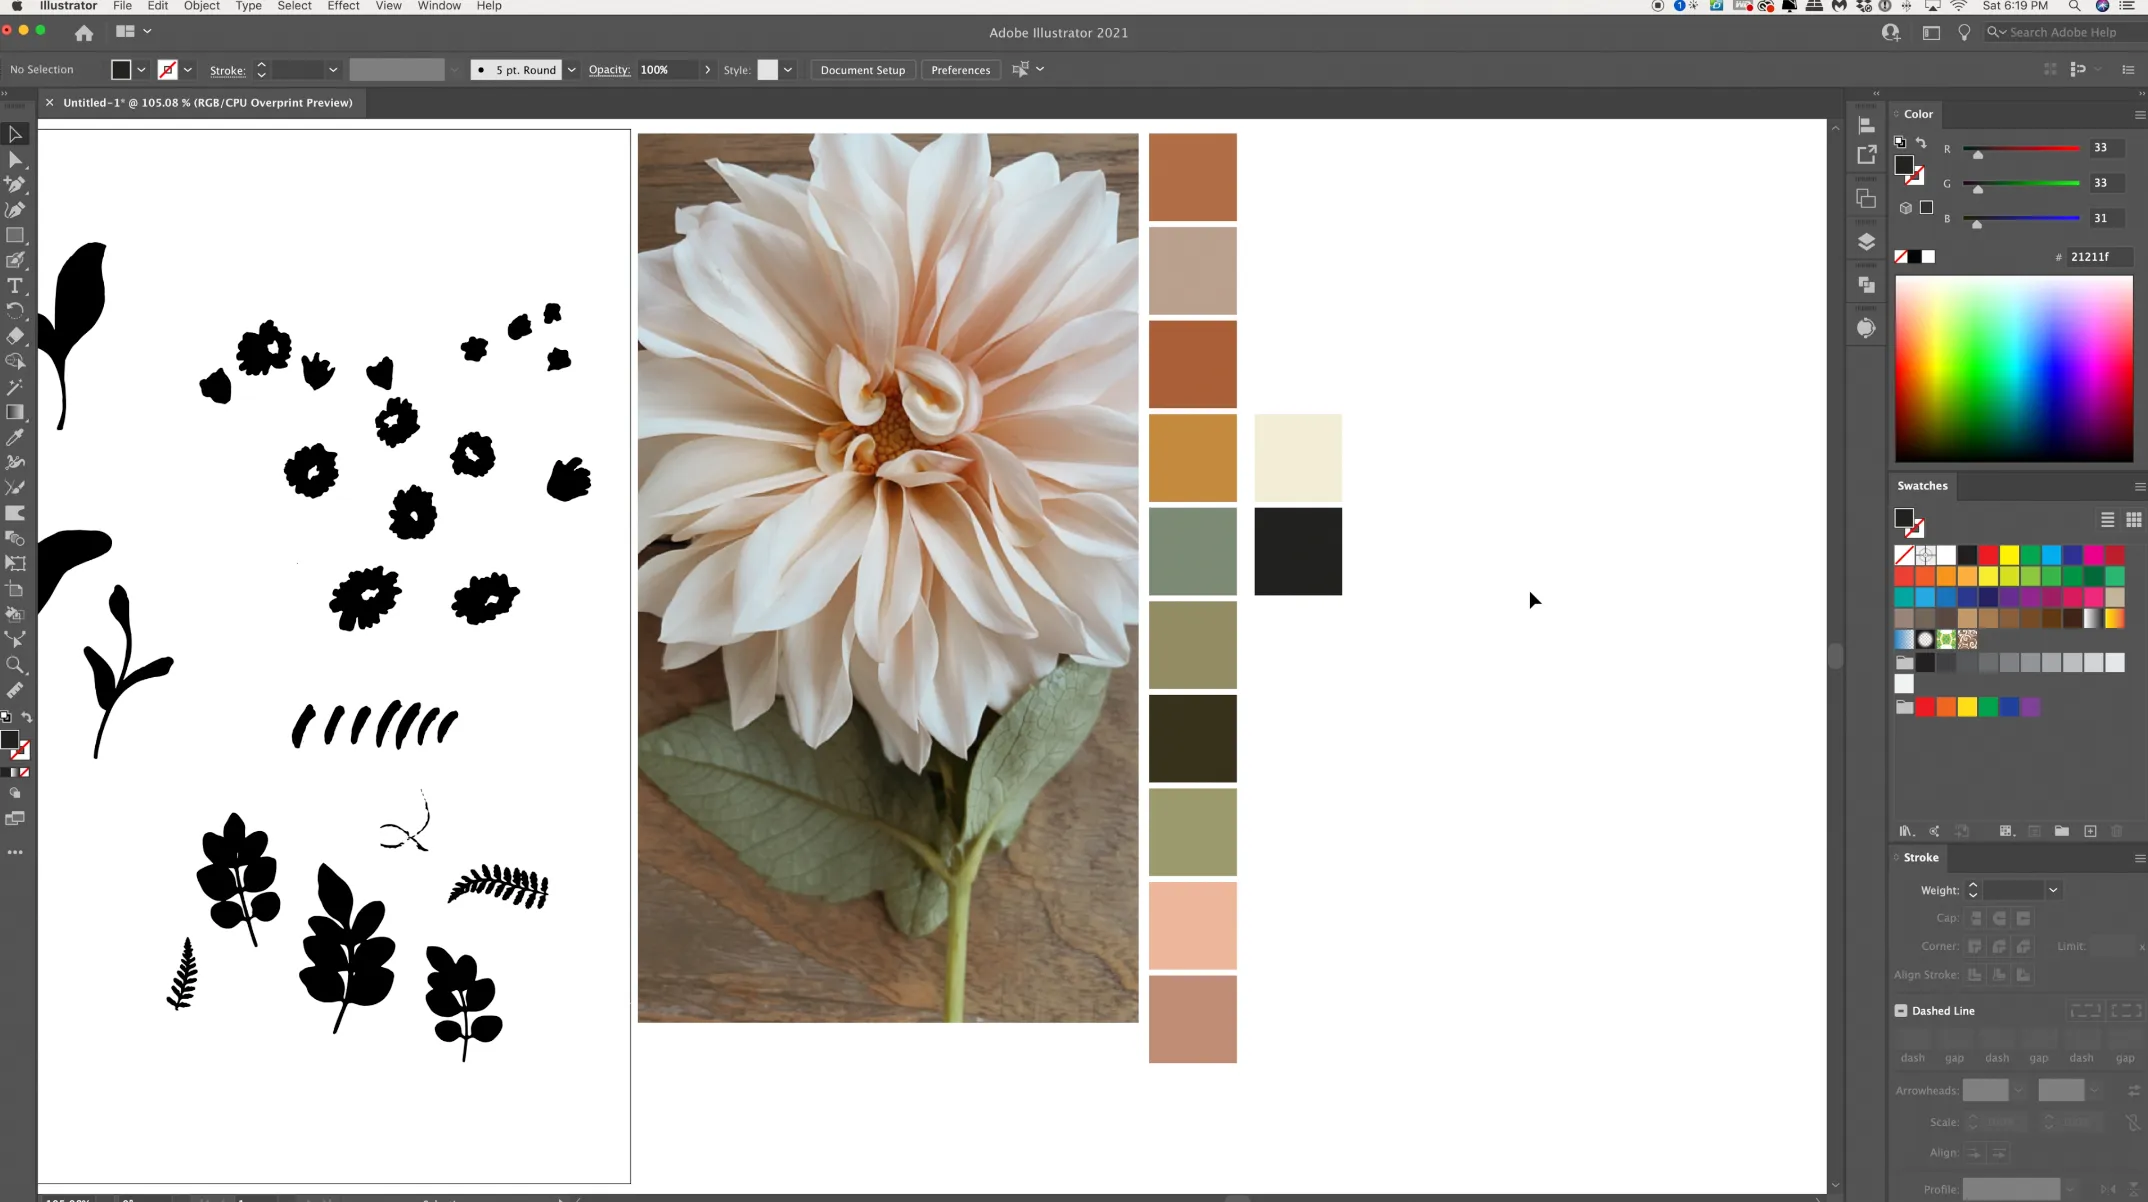Select the Rectangle tool

click(x=15, y=236)
